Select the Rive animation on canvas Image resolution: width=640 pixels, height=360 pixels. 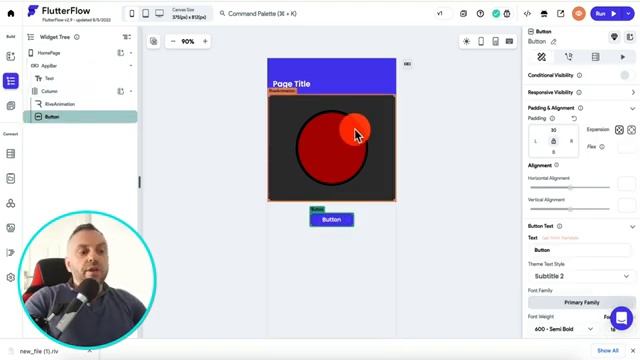[x=331, y=148]
